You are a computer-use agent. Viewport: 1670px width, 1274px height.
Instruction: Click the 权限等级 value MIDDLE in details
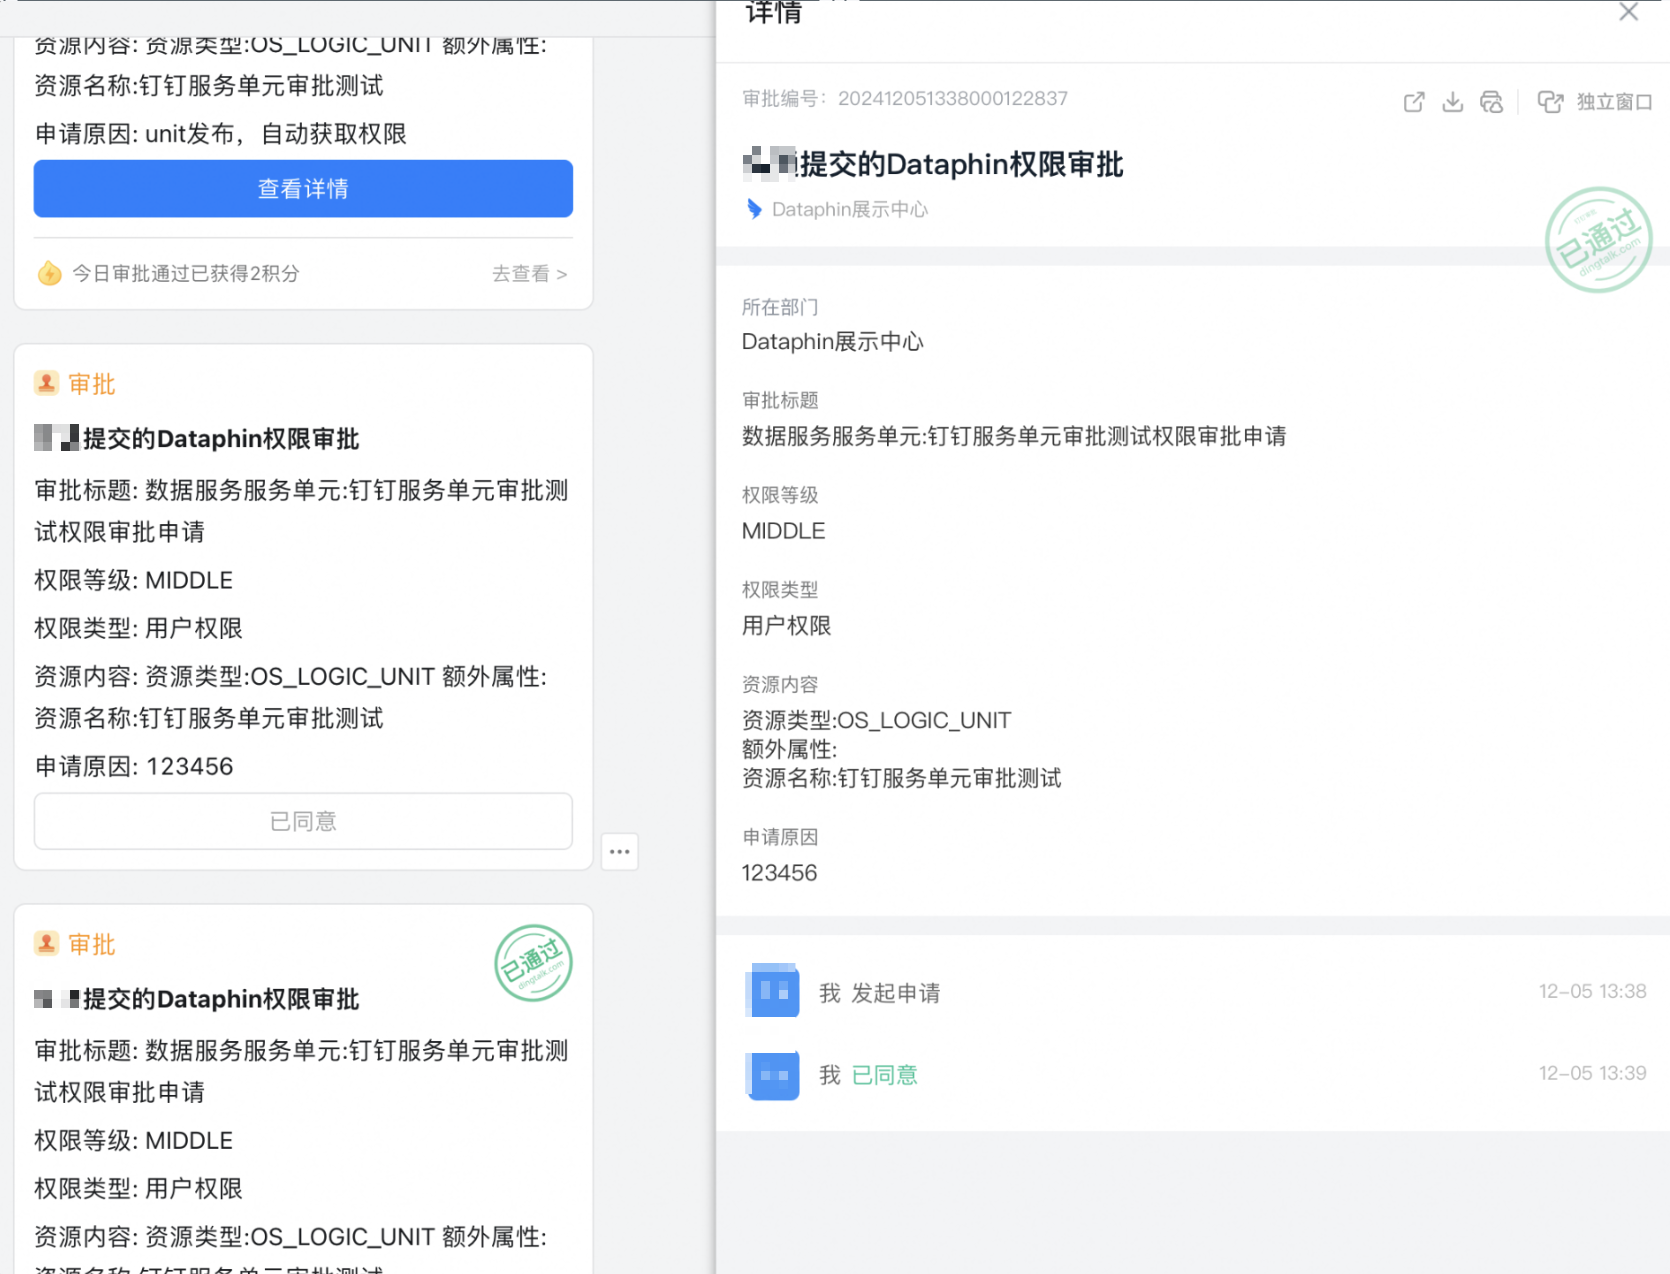(784, 531)
